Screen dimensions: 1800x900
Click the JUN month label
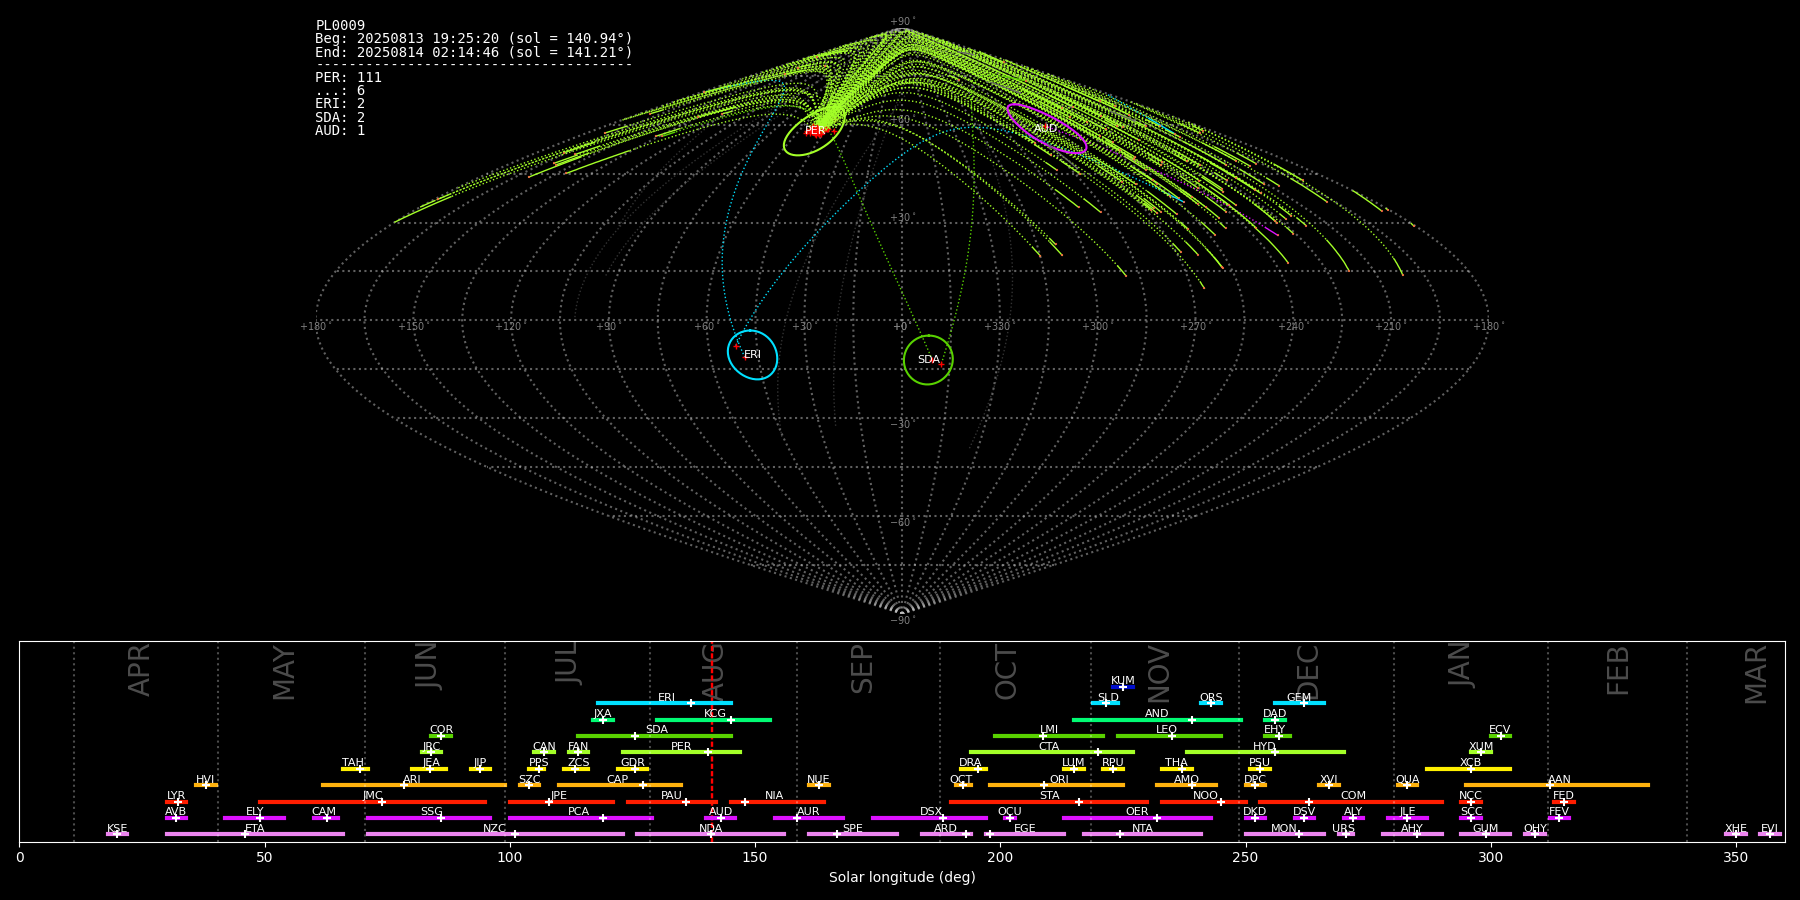[426, 666]
